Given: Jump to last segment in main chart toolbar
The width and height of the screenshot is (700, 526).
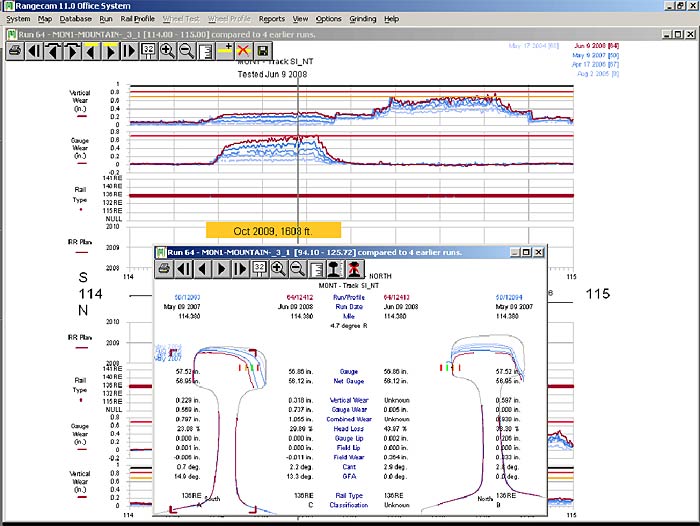Looking at the screenshot, I should pos(129,51).
